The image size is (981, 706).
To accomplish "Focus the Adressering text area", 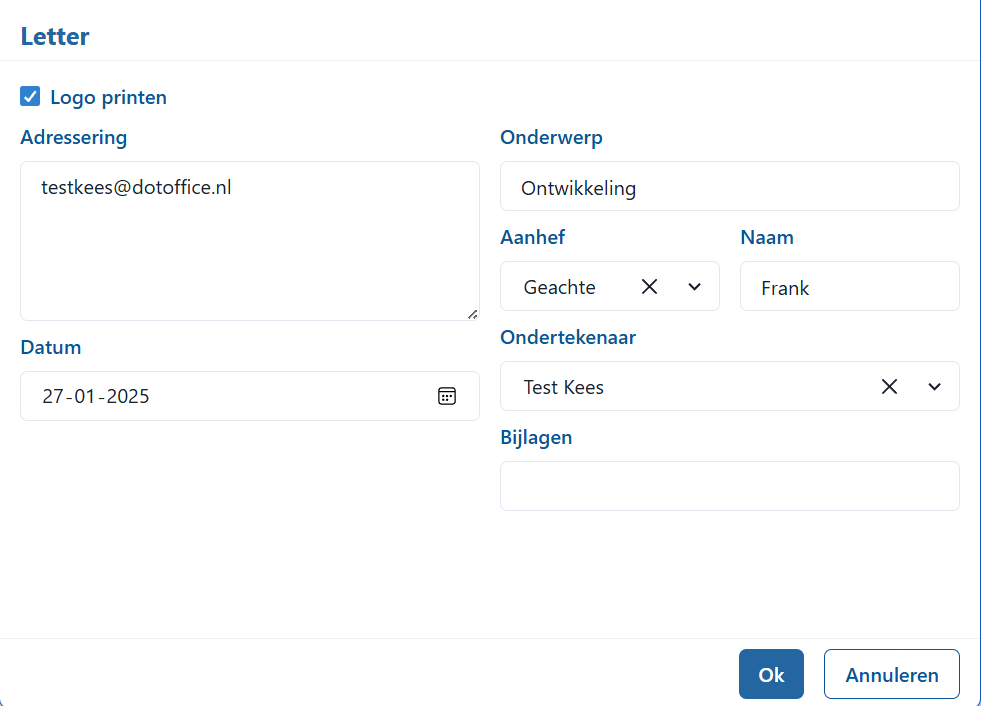I will pyautogui.click(x=250, y=250).
